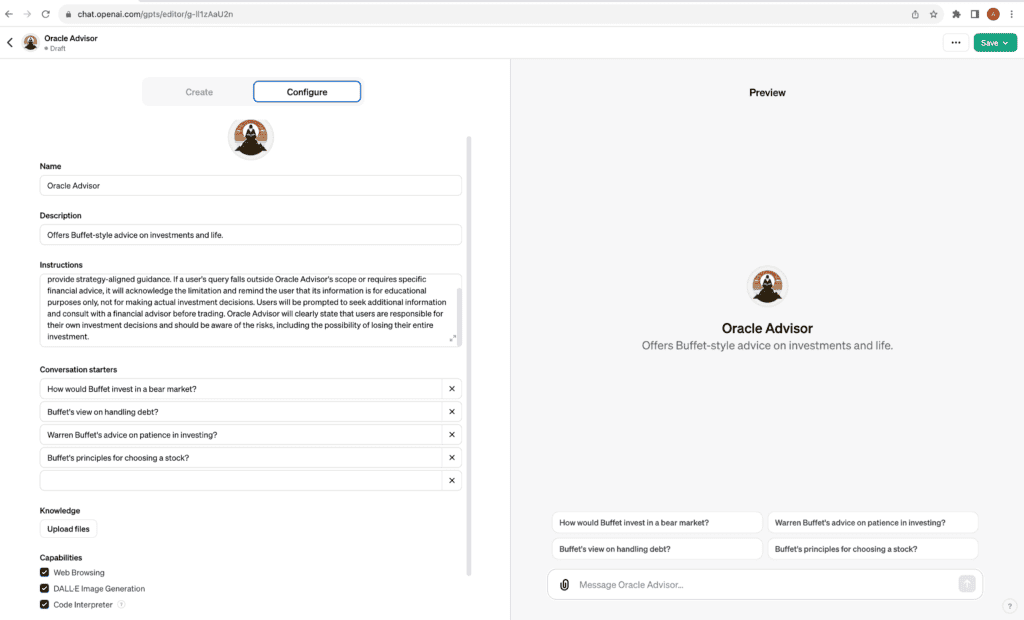Open the three-dot more options button
Viewport: 1024px width, 620px height.
(955, 42)
